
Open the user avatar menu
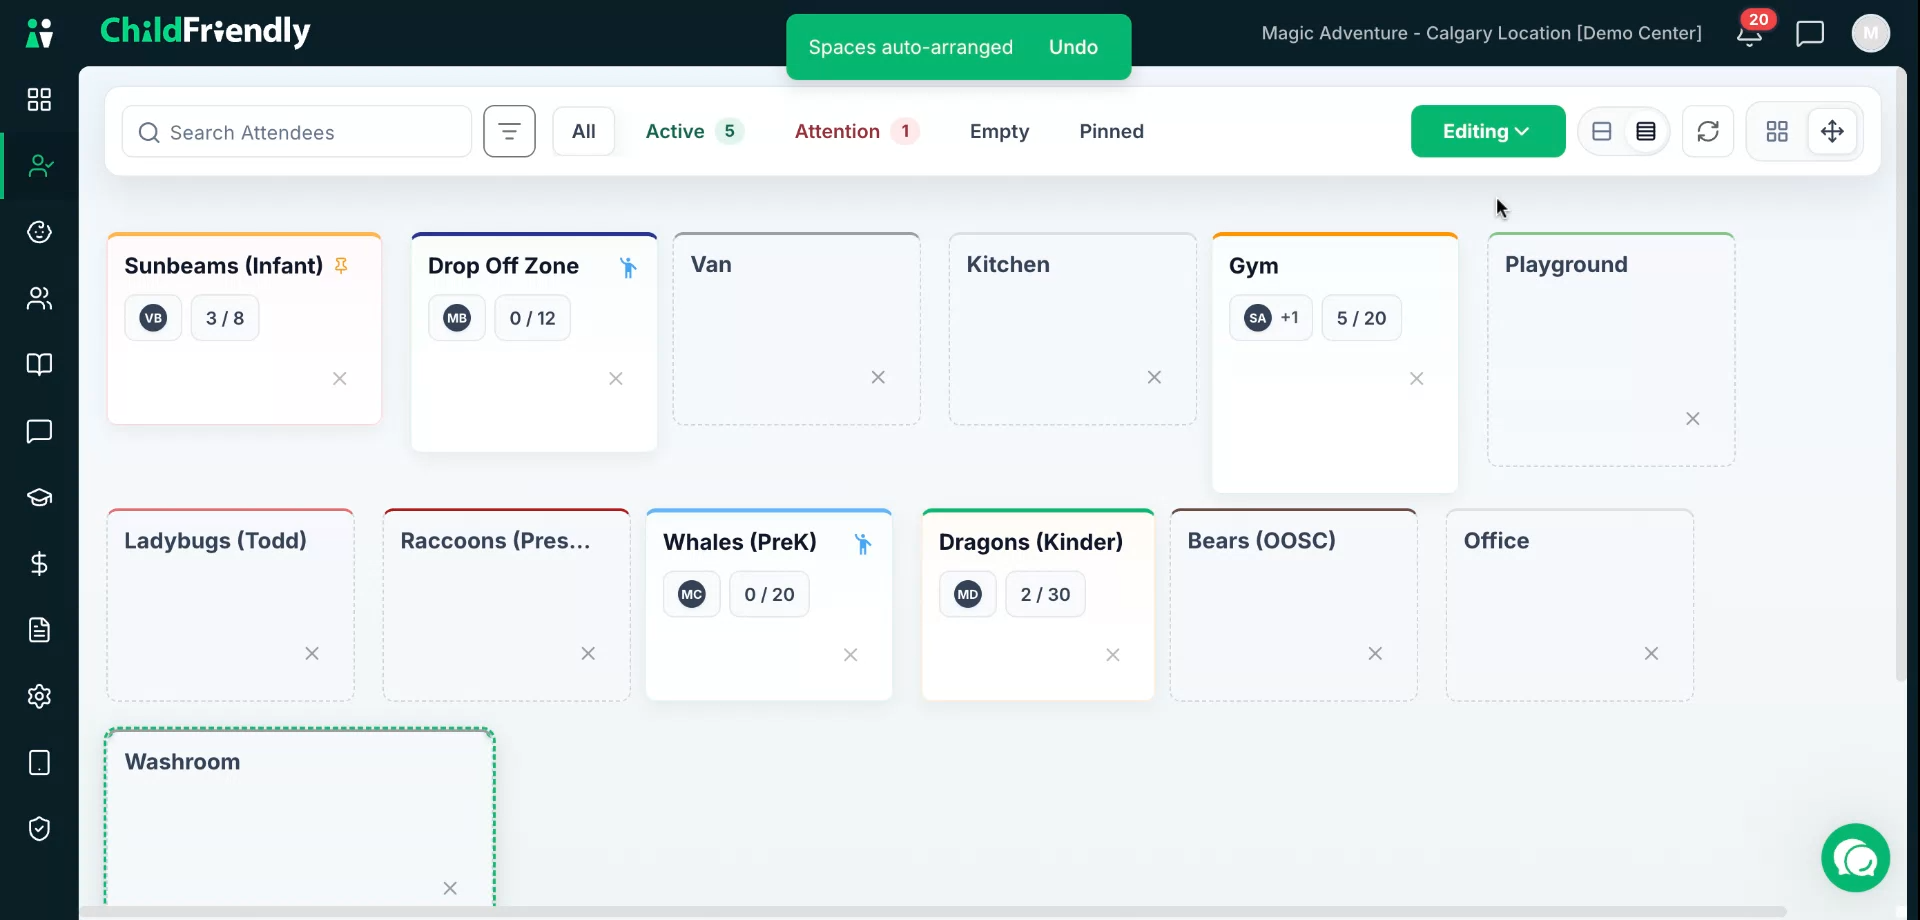click(x=1871, y=33)
